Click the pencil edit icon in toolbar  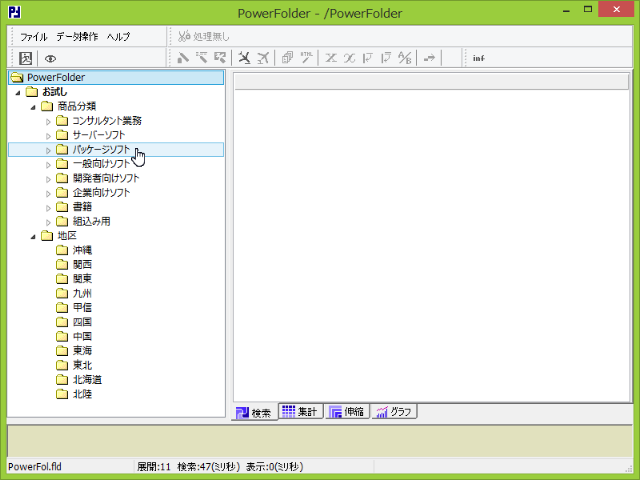182,58
